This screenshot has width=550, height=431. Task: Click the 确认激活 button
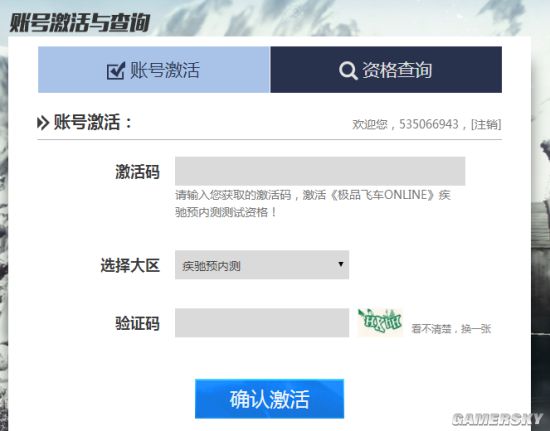click(269, 399)
